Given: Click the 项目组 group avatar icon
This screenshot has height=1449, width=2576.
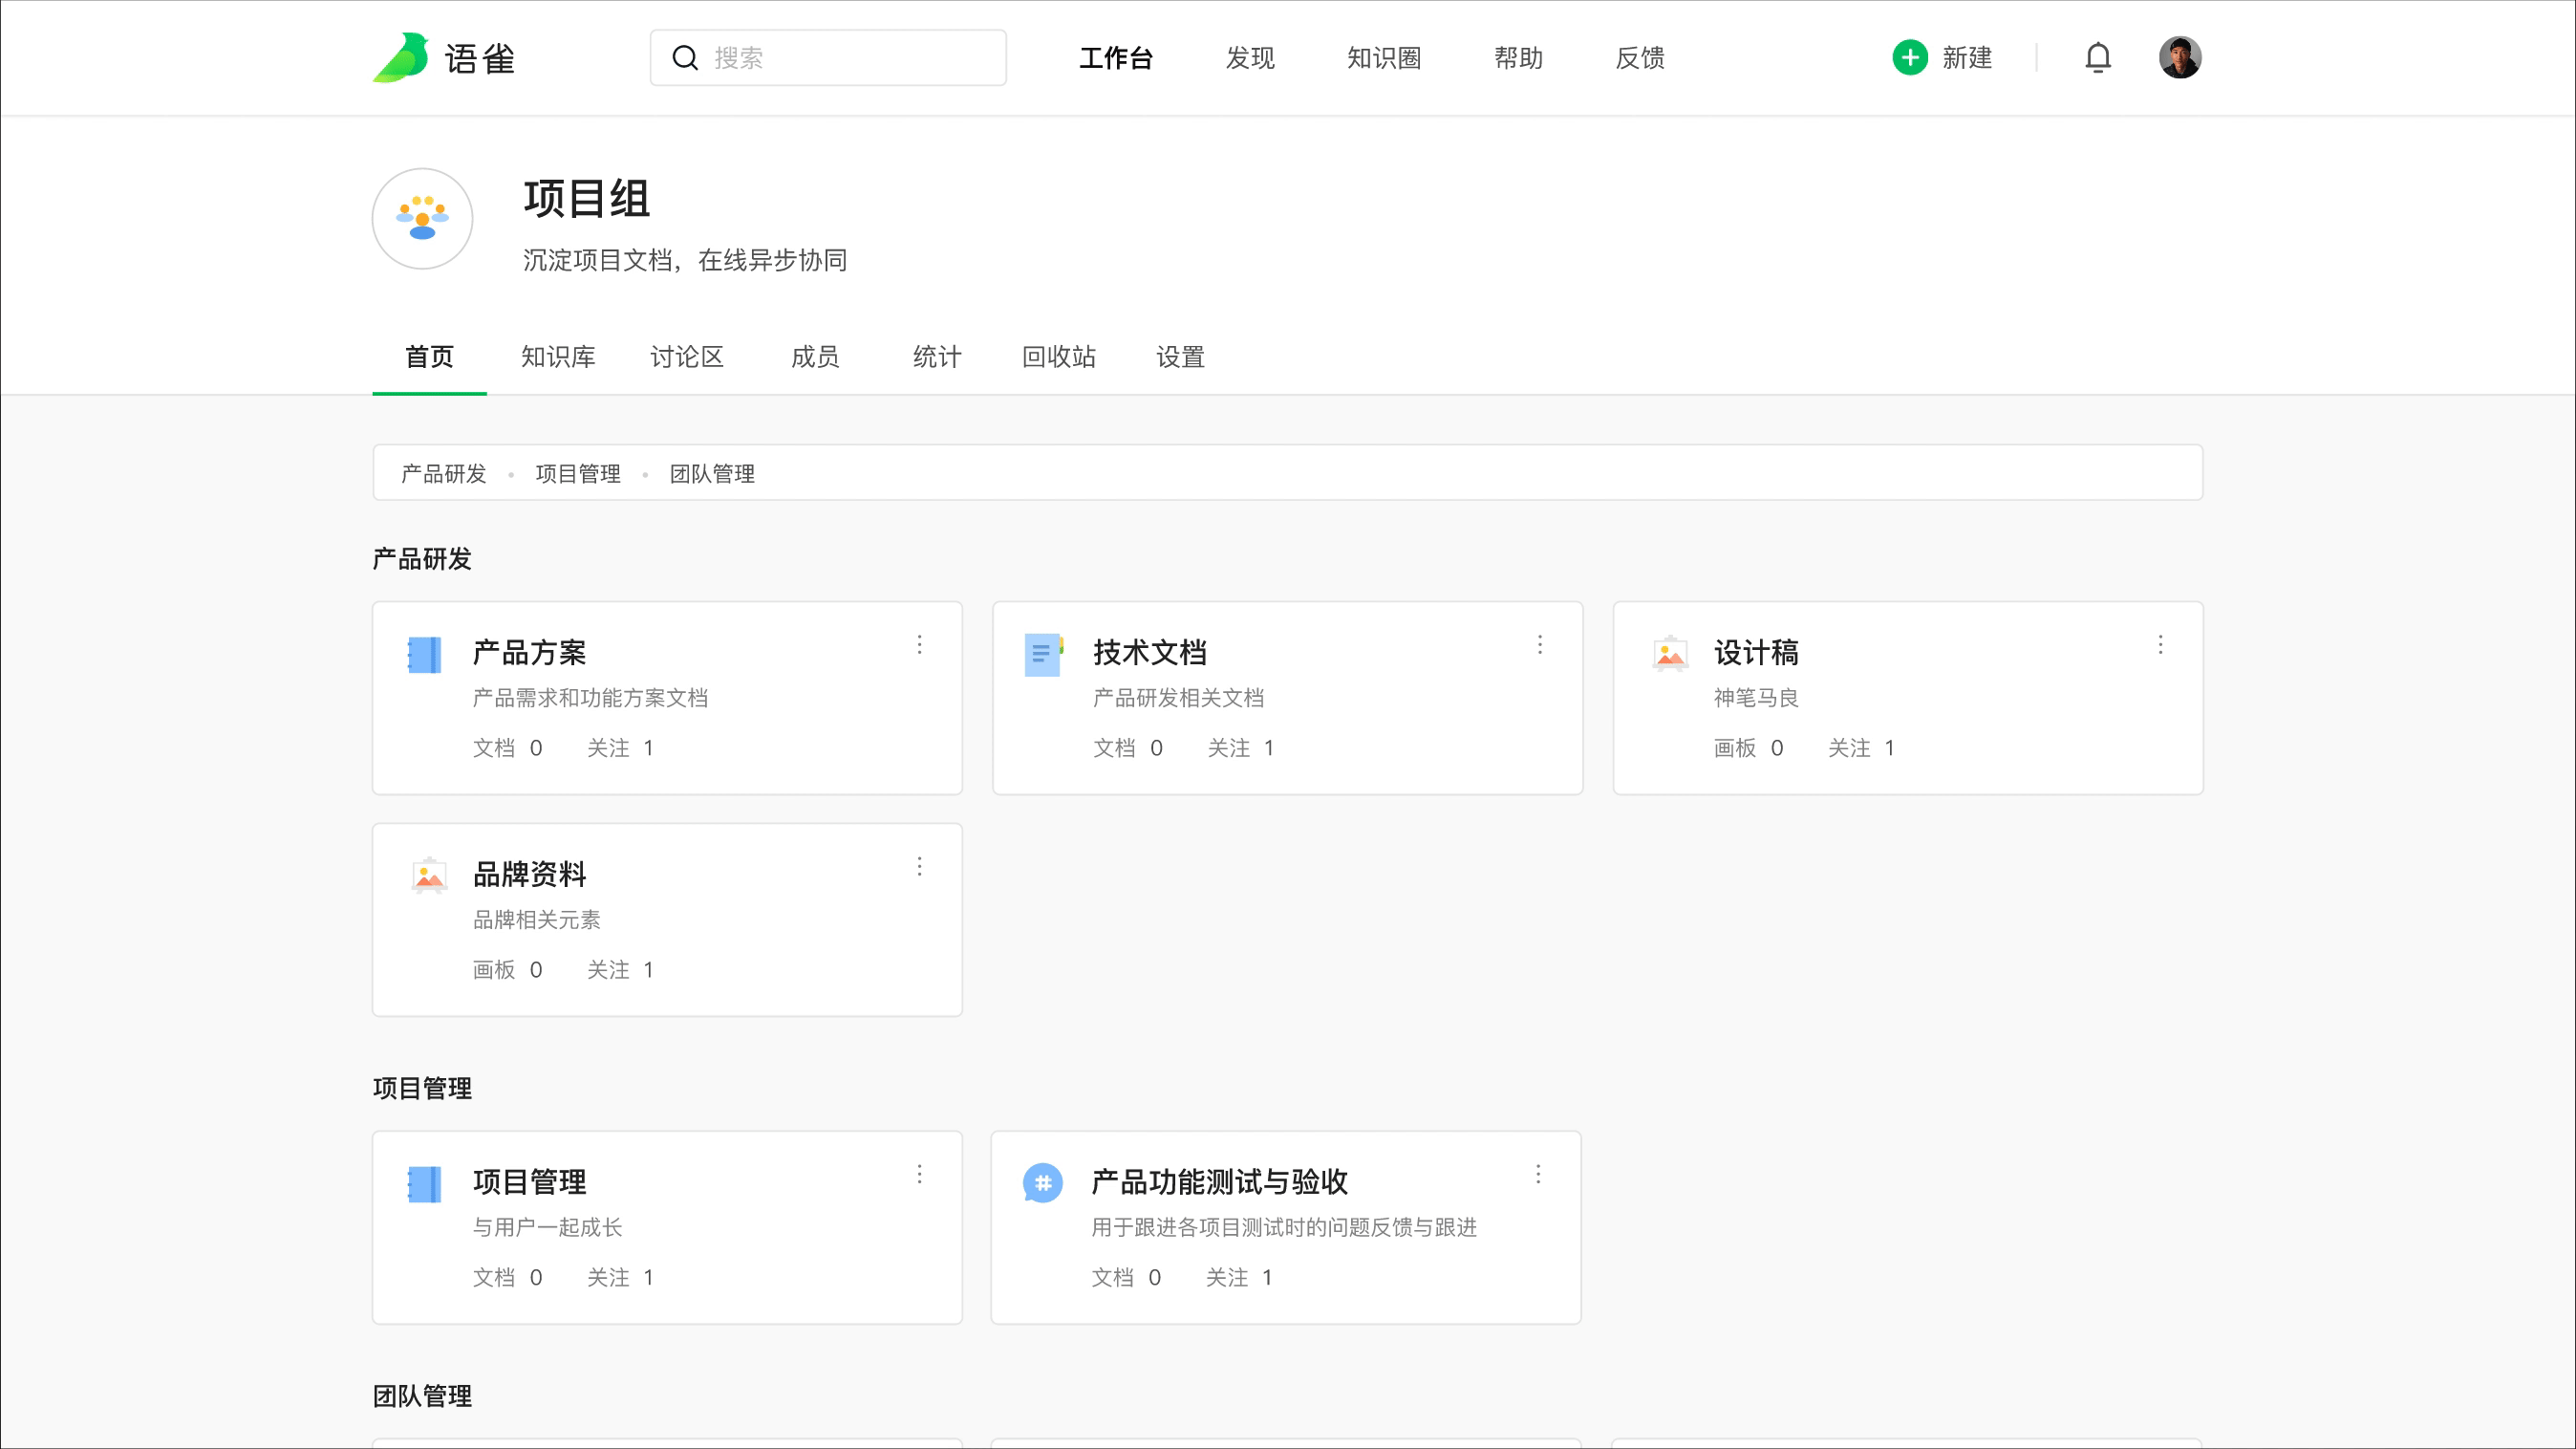Looking at the screenshot, I should [422, 218].
